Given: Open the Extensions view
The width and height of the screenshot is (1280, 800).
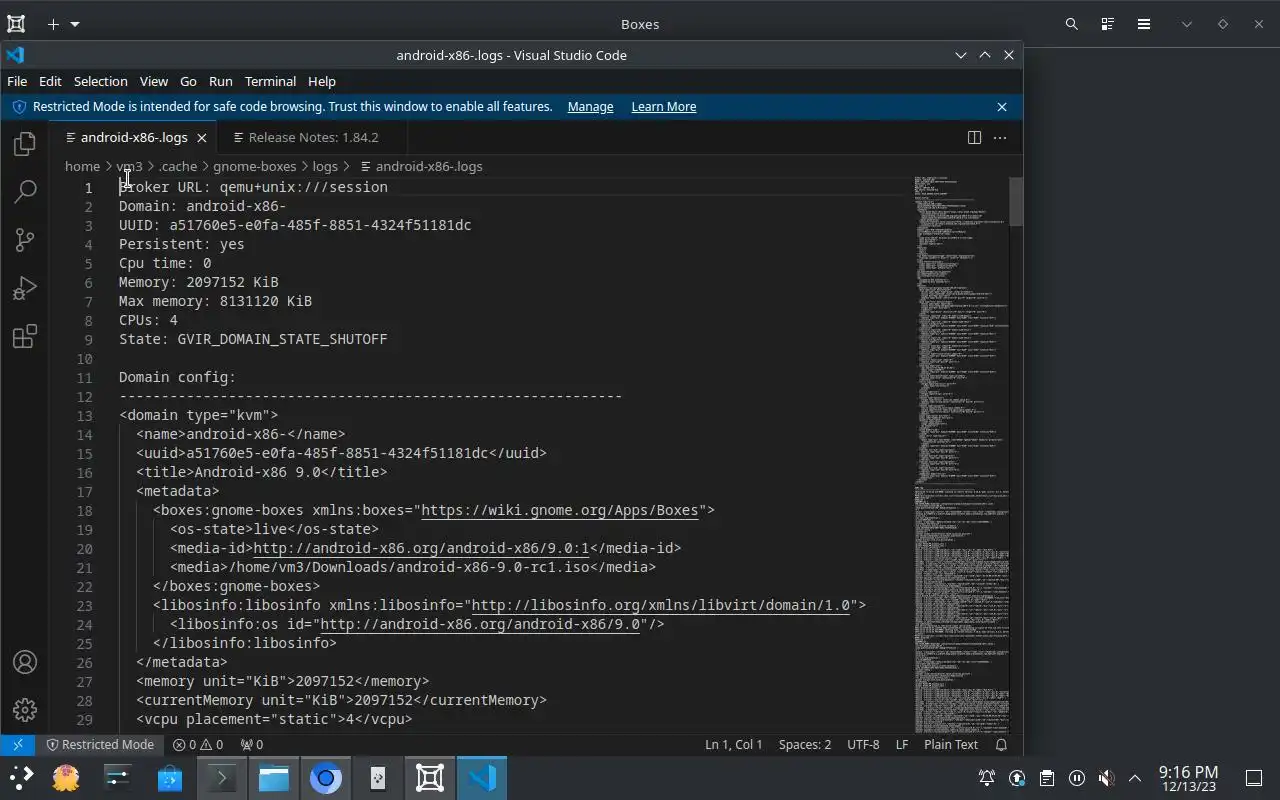Looking at the screenshot, I should [25, 336].
